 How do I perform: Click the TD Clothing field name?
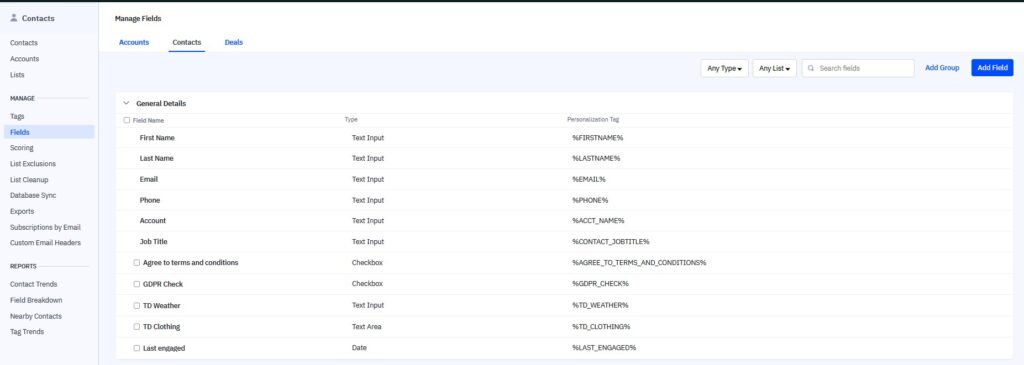coord(161,326)
